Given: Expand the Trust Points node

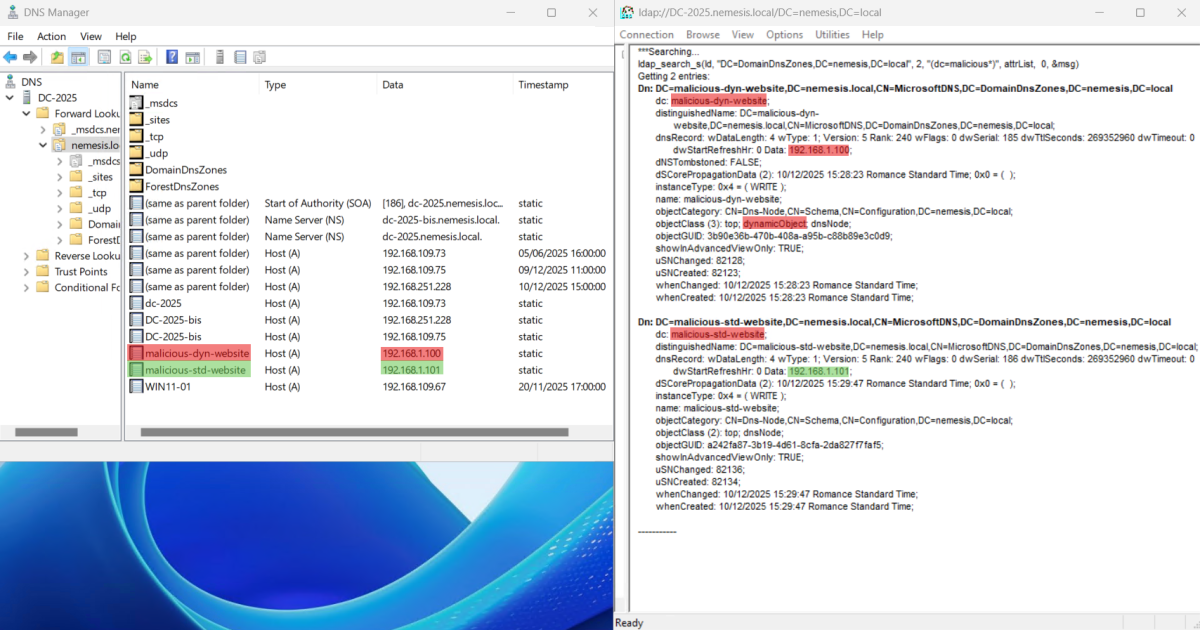Looking at the screenshot, I should tap(26, 271).
